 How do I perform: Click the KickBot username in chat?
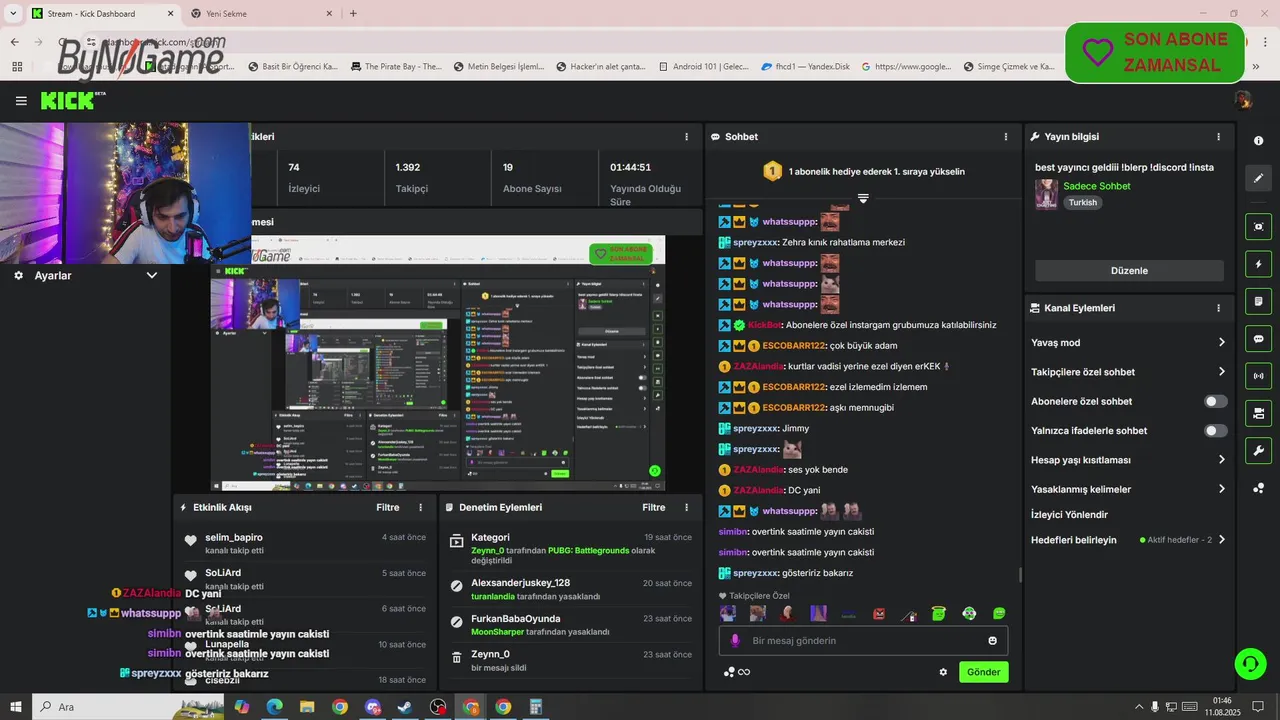(x=764, y=325)
